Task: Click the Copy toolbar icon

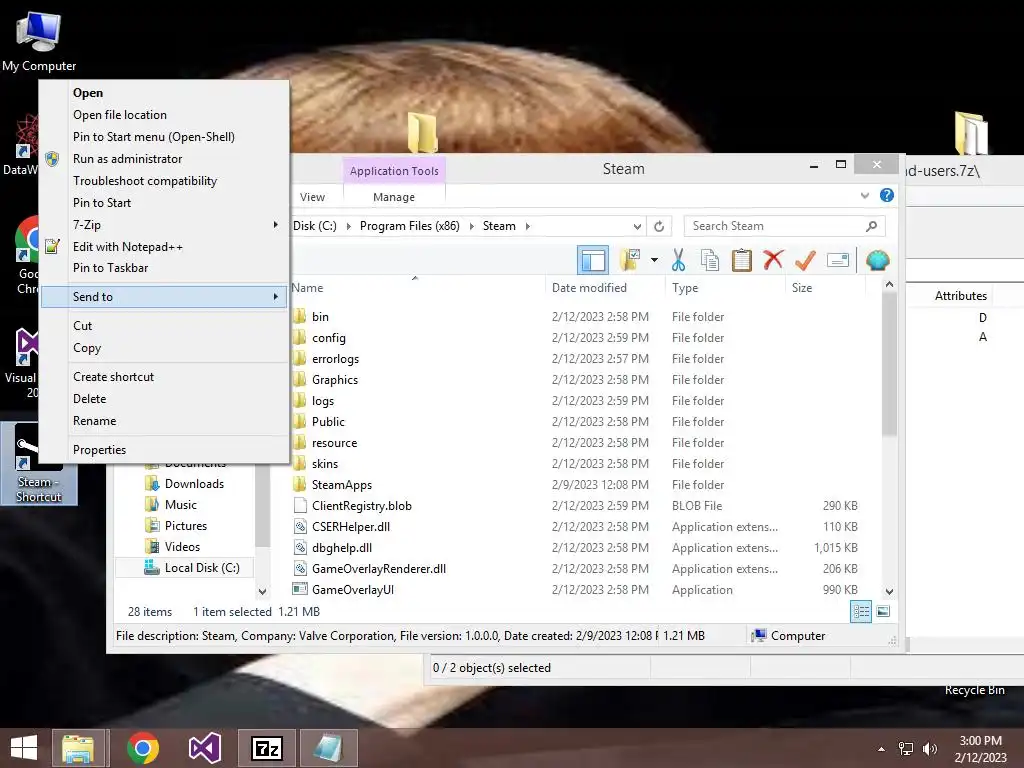Action: coord(710,260)
